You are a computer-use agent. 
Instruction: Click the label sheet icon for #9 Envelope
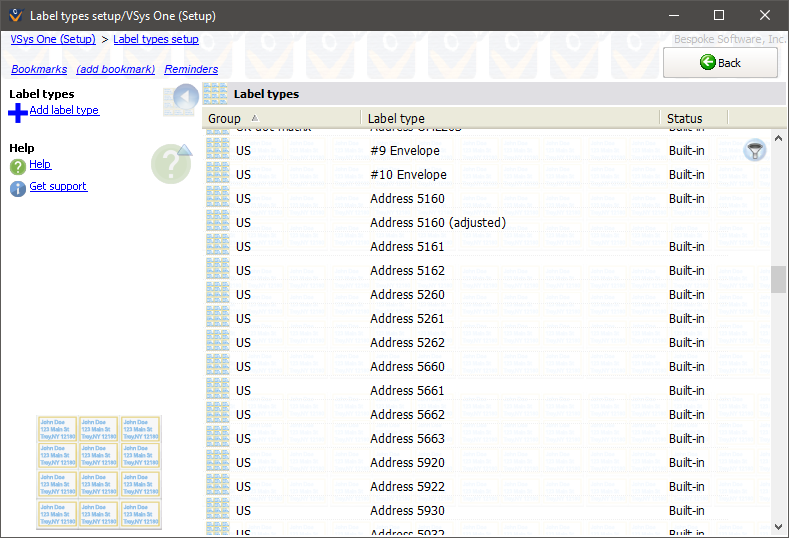coord(217,151)
